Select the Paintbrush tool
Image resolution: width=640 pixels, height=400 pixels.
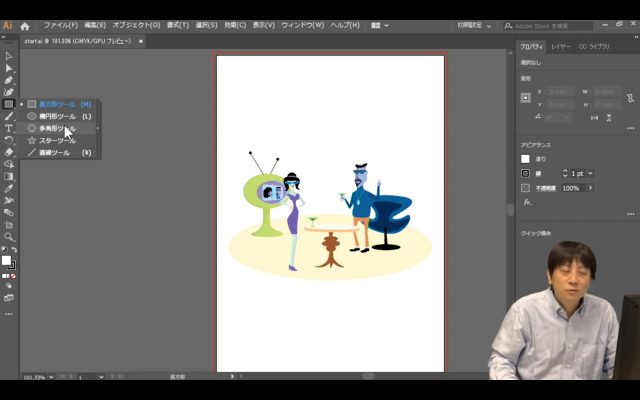[9, 116]
